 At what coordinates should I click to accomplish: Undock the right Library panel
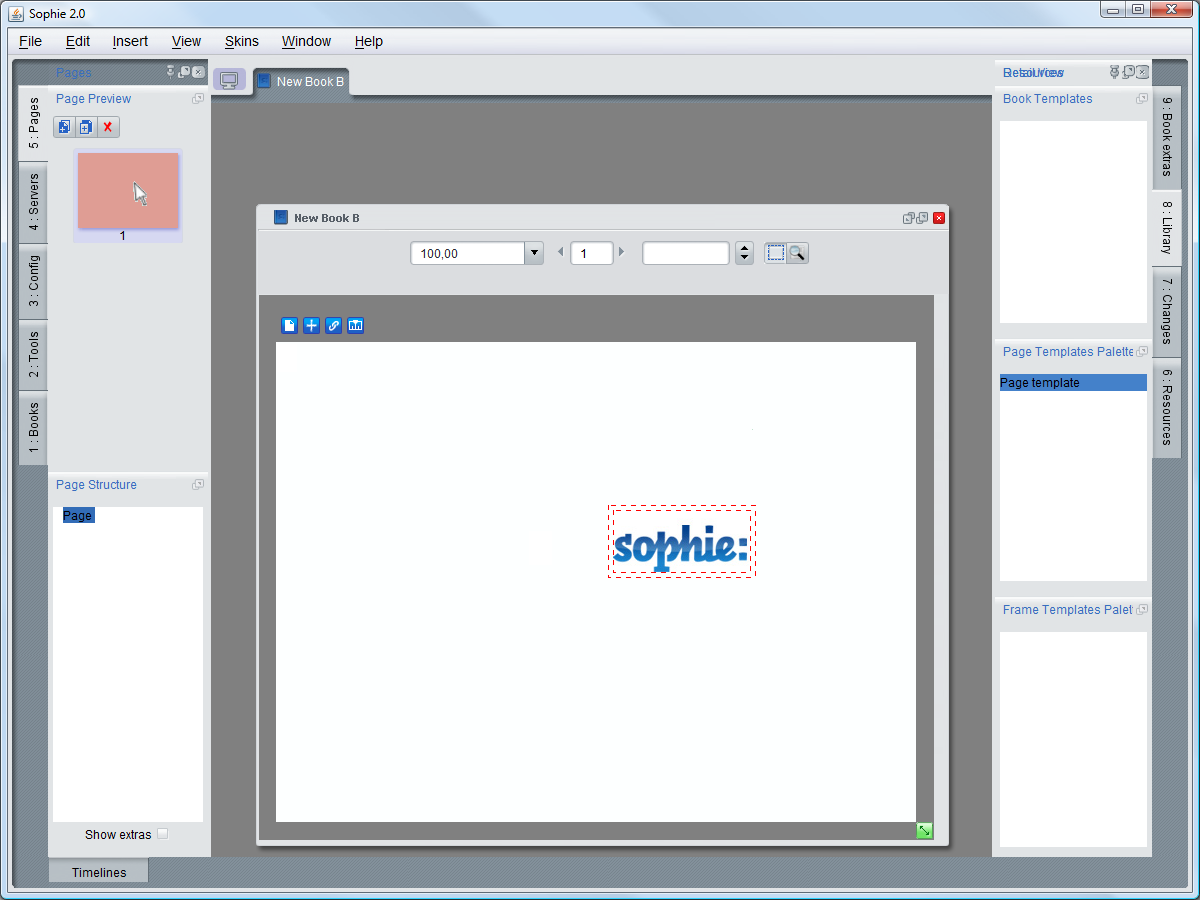1129,72
